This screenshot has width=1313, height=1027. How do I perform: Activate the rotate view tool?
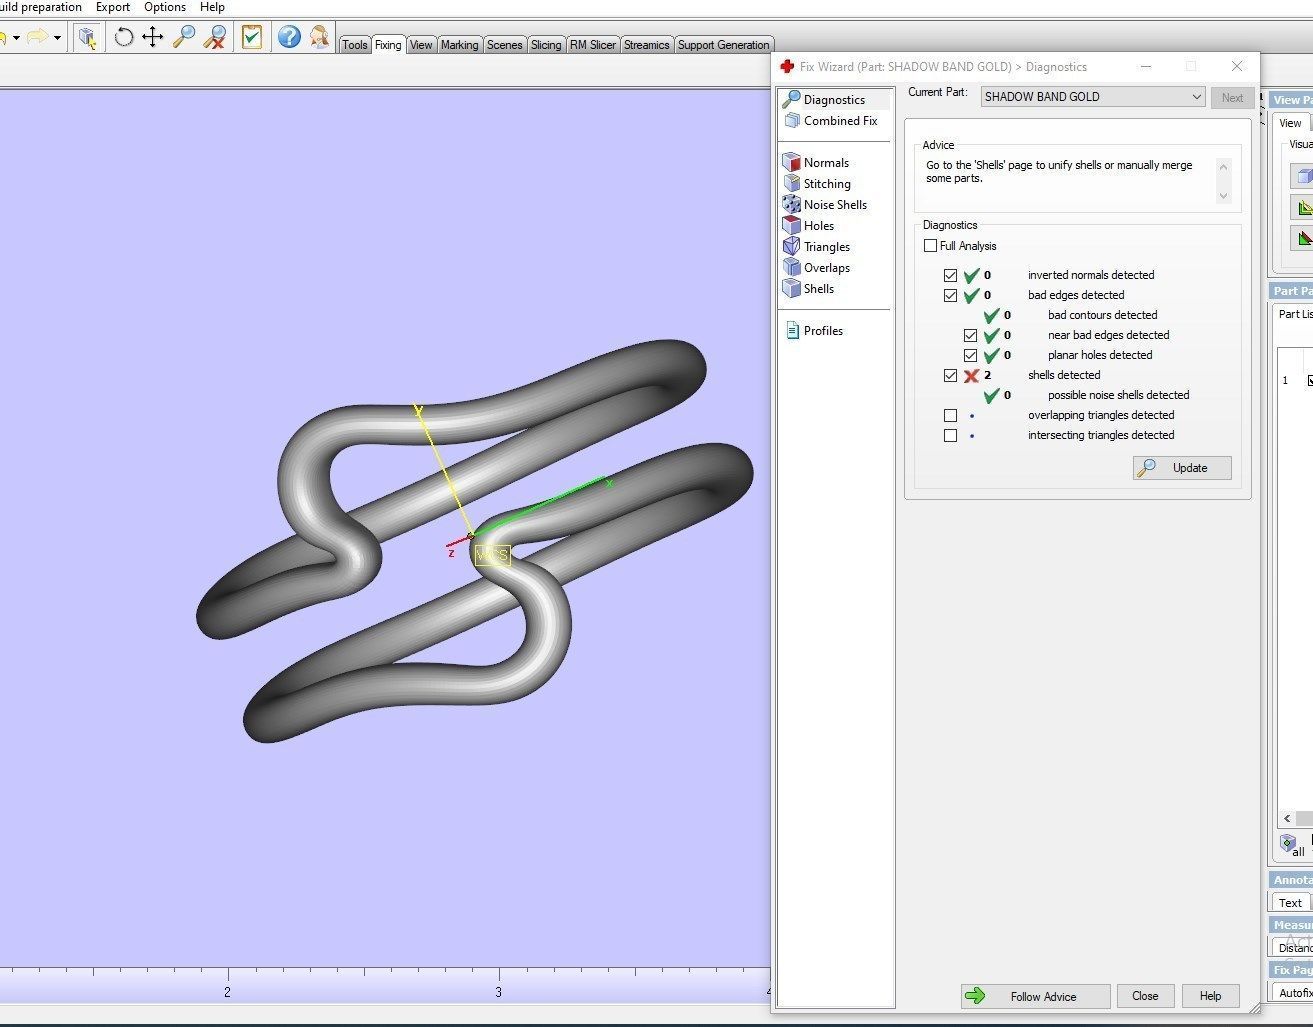point(124,38)
